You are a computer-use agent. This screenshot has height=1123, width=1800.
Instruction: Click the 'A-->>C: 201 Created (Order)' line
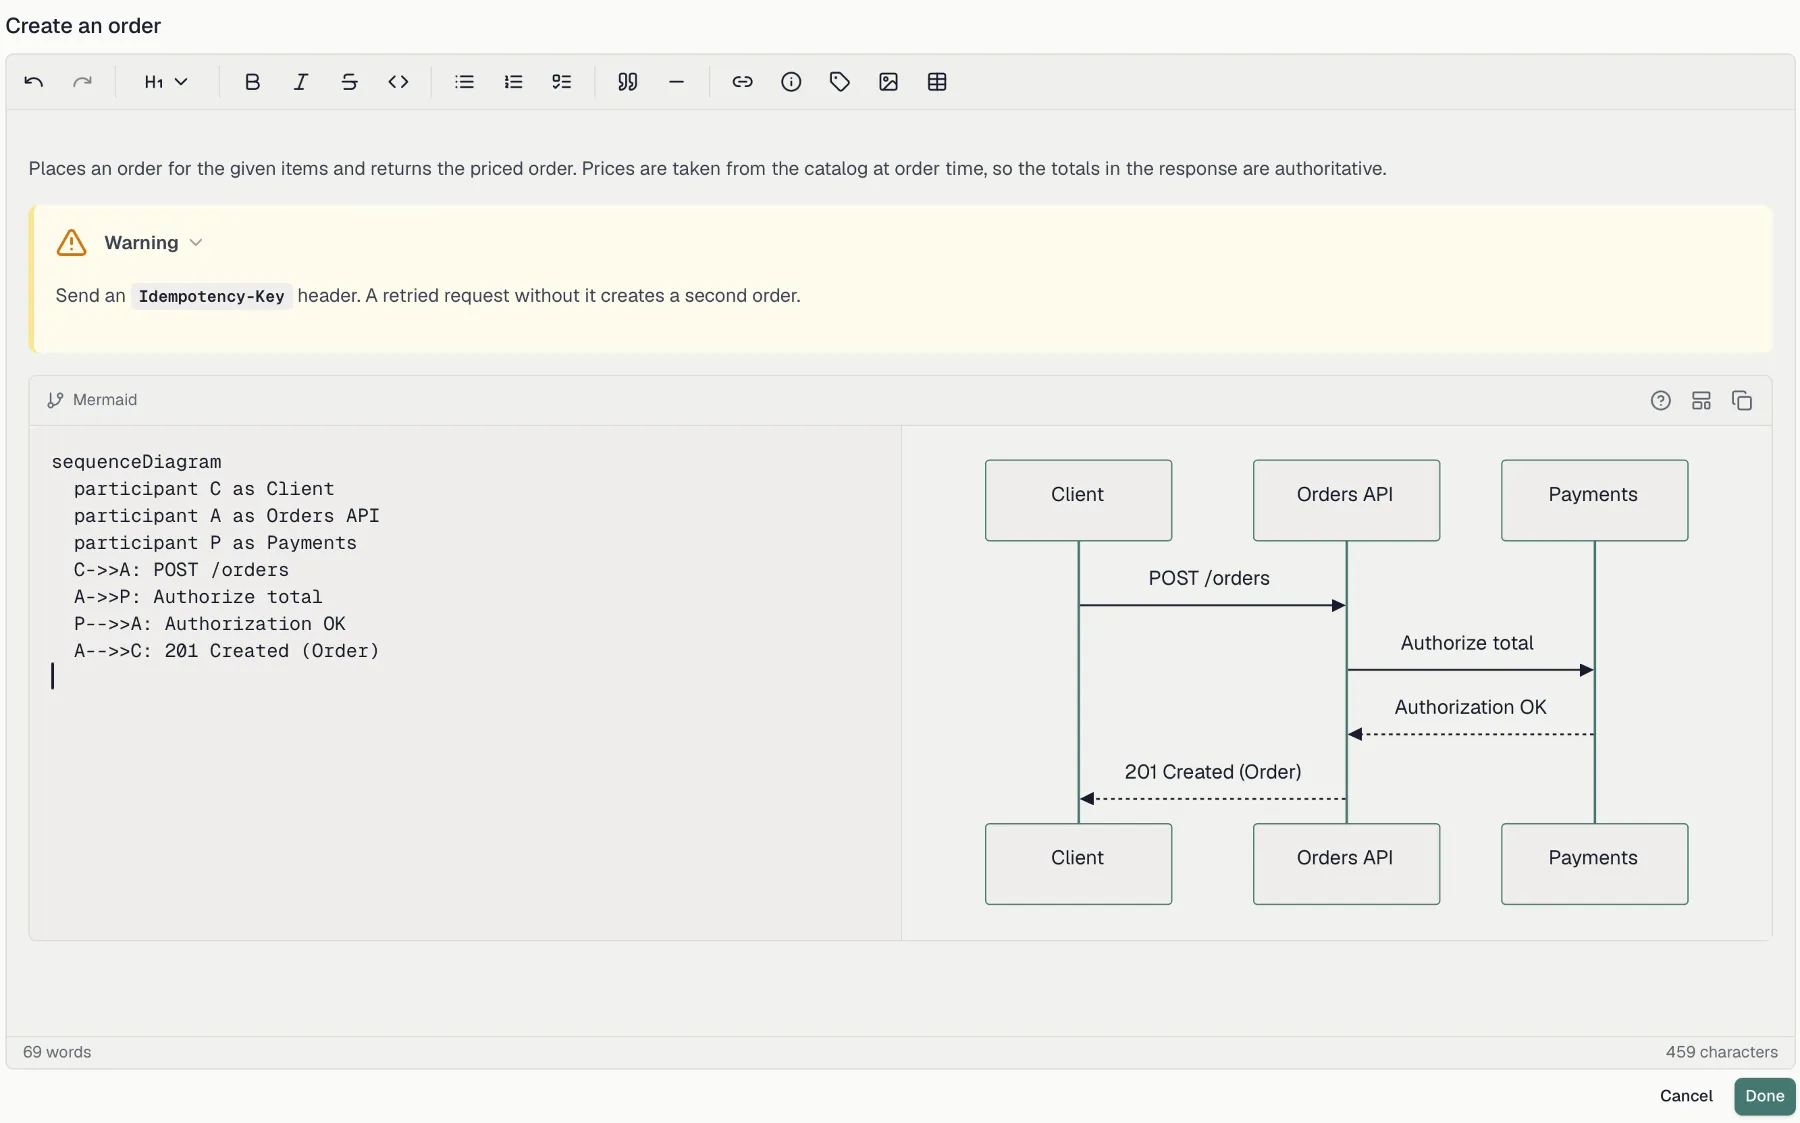point(227,651)
